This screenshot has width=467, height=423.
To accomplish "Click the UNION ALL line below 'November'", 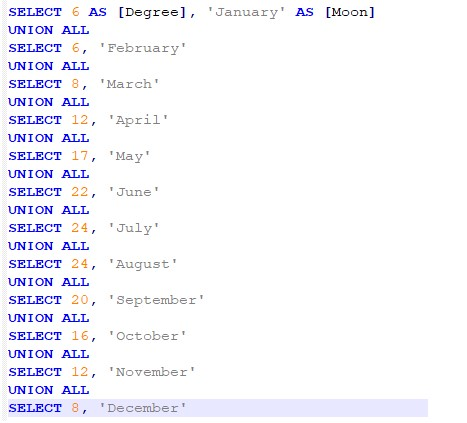I will [x=49, y=390].
